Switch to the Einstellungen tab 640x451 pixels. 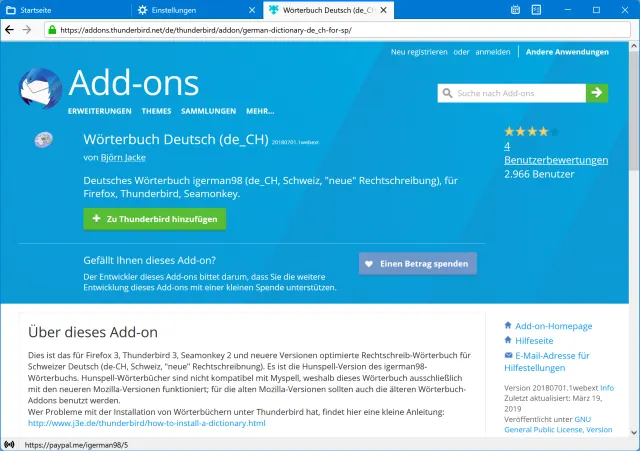(x=197, y=10)
